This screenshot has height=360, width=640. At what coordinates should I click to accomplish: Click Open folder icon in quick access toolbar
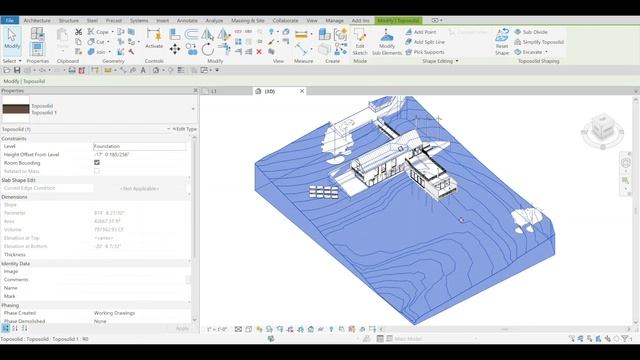[x=7, y=70]
